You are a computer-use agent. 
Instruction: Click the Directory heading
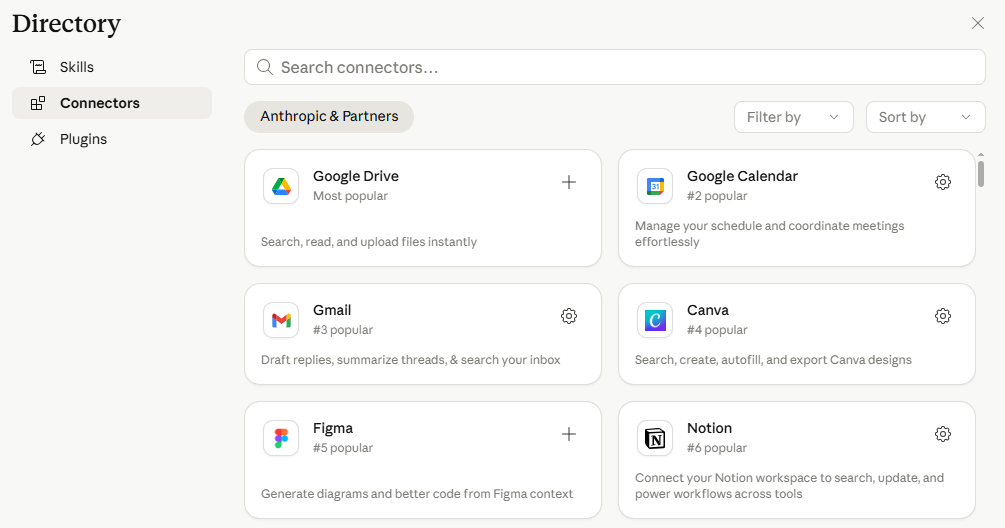point(67,24)
